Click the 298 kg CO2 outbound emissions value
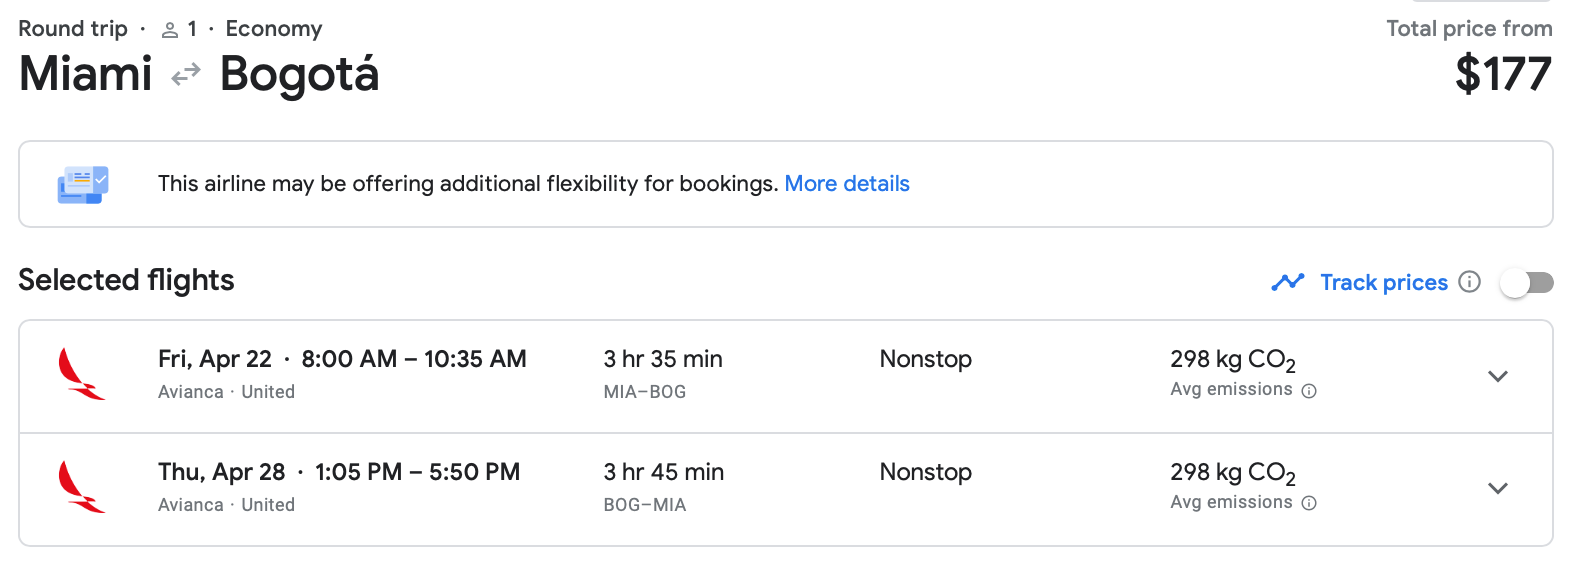Image resolution: width=1594 pixels, height=564 pixels. tap(1232, 360)
